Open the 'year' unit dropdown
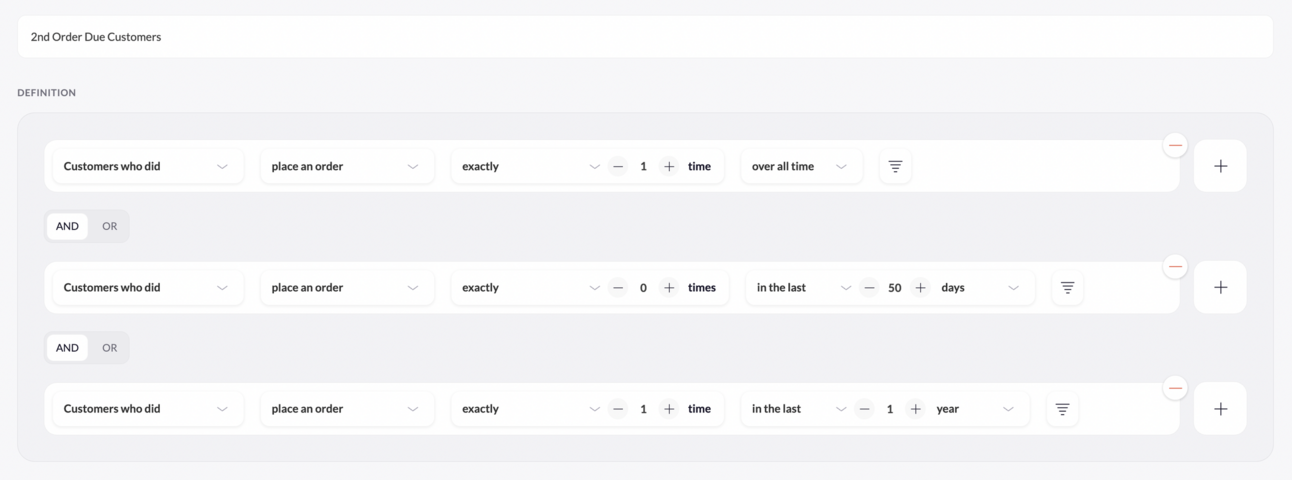The width and height of the screenshot is (1292, 480). pyautogui.click(x=976, y=409)
